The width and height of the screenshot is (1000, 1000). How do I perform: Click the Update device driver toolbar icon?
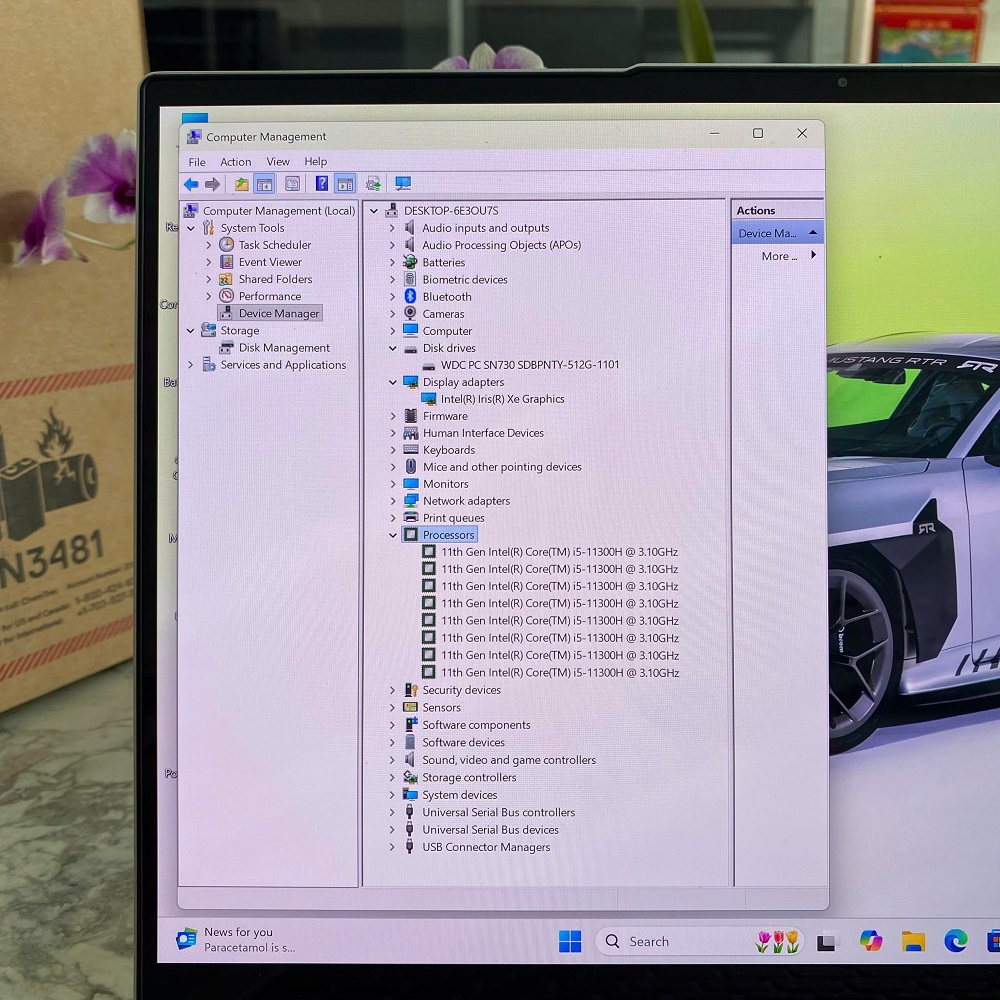click(x=373, y=184)
